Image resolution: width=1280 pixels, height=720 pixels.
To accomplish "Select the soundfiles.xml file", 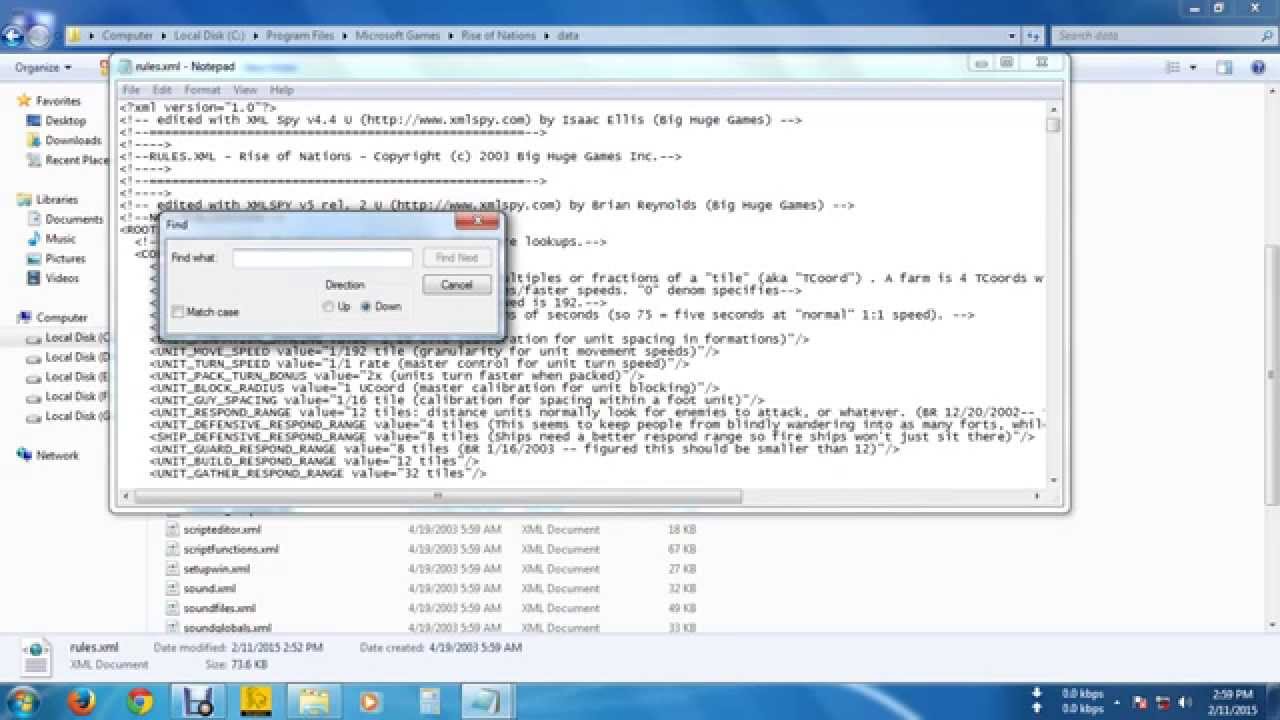I will pyautogui.click(x=219, y=608).
